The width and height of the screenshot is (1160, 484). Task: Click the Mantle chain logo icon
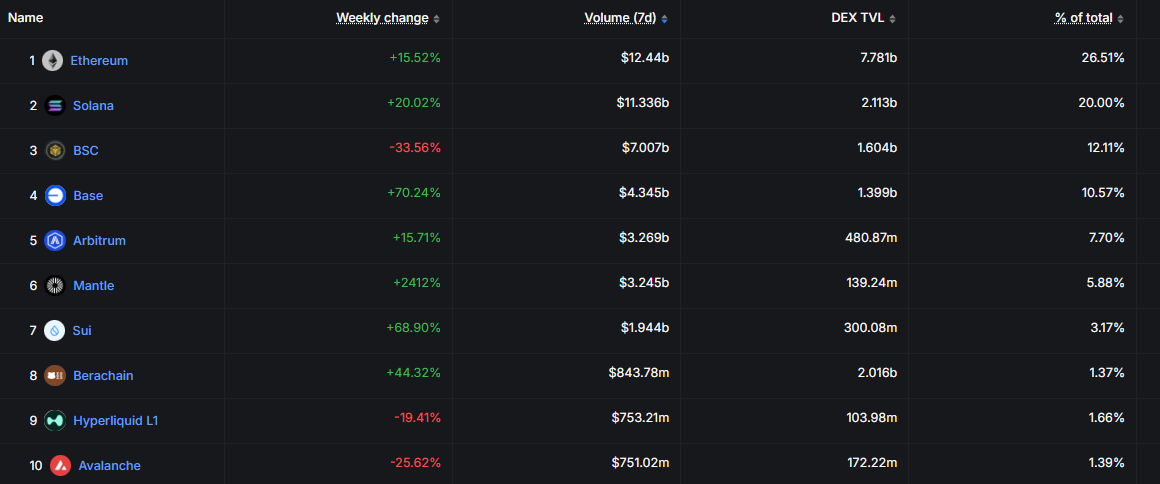click(55, 286)
